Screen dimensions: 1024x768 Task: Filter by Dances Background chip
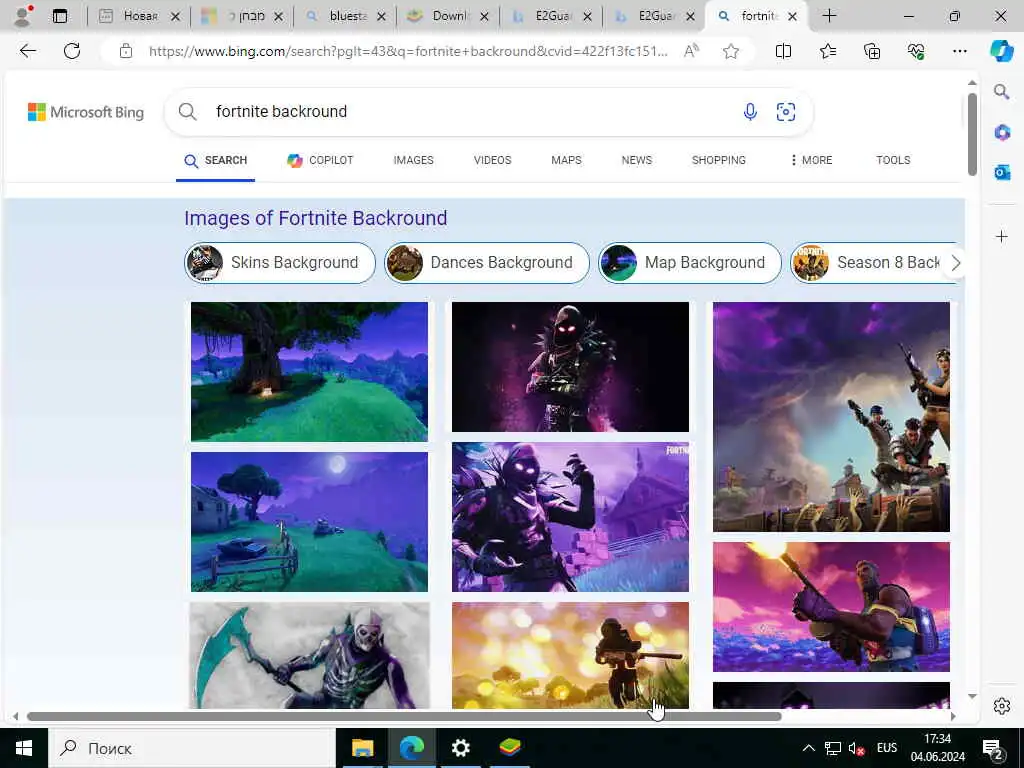click(487, 263)
